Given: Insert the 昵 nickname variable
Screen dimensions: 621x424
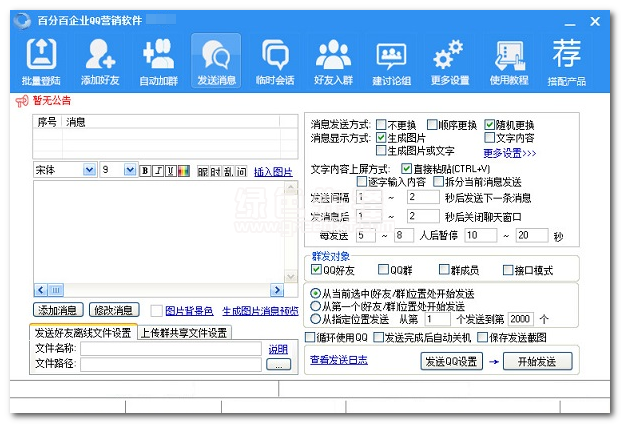Looking at the screenshot, I should (203, 171).
